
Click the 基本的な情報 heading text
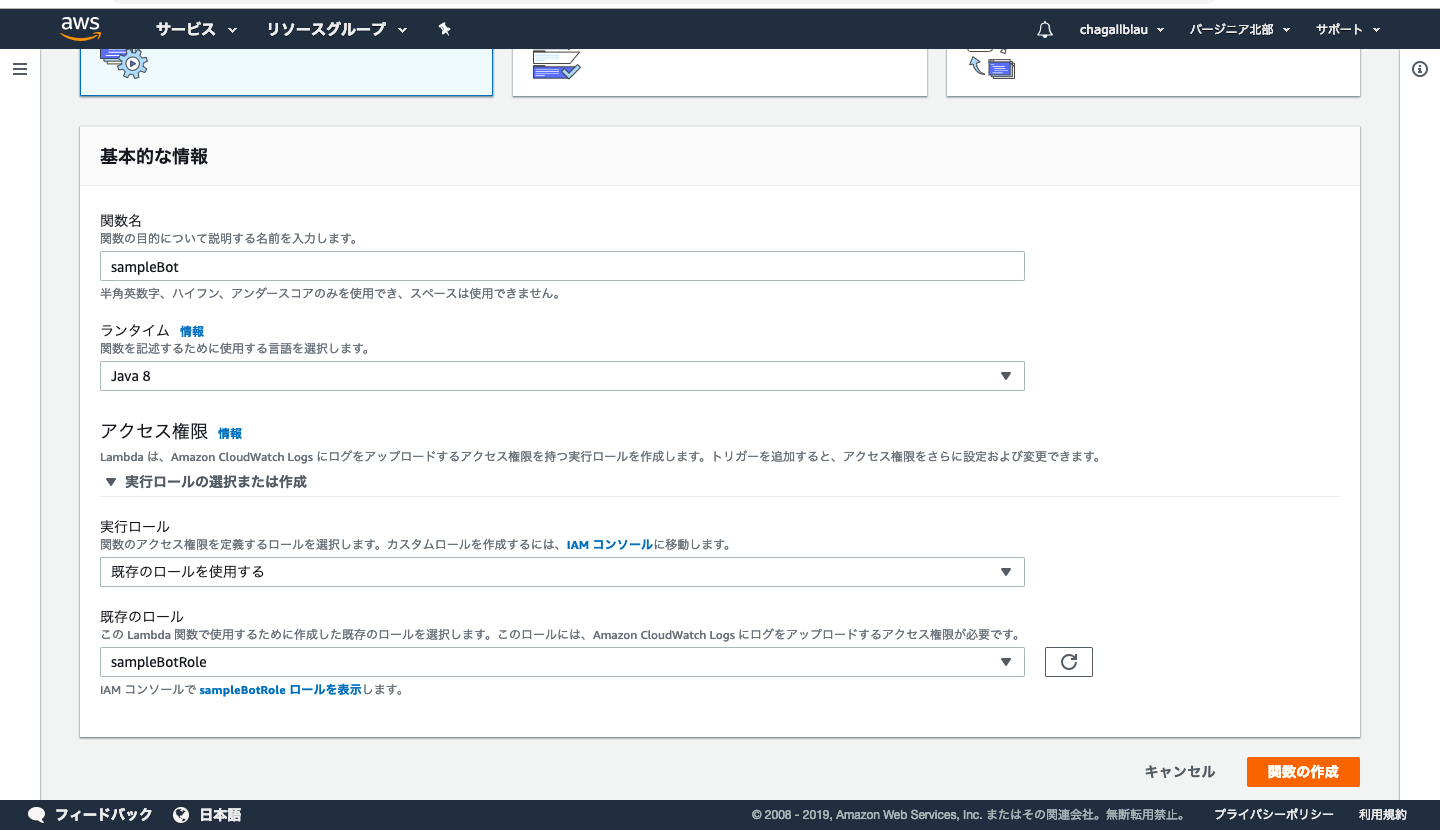(x=154, y=157)
